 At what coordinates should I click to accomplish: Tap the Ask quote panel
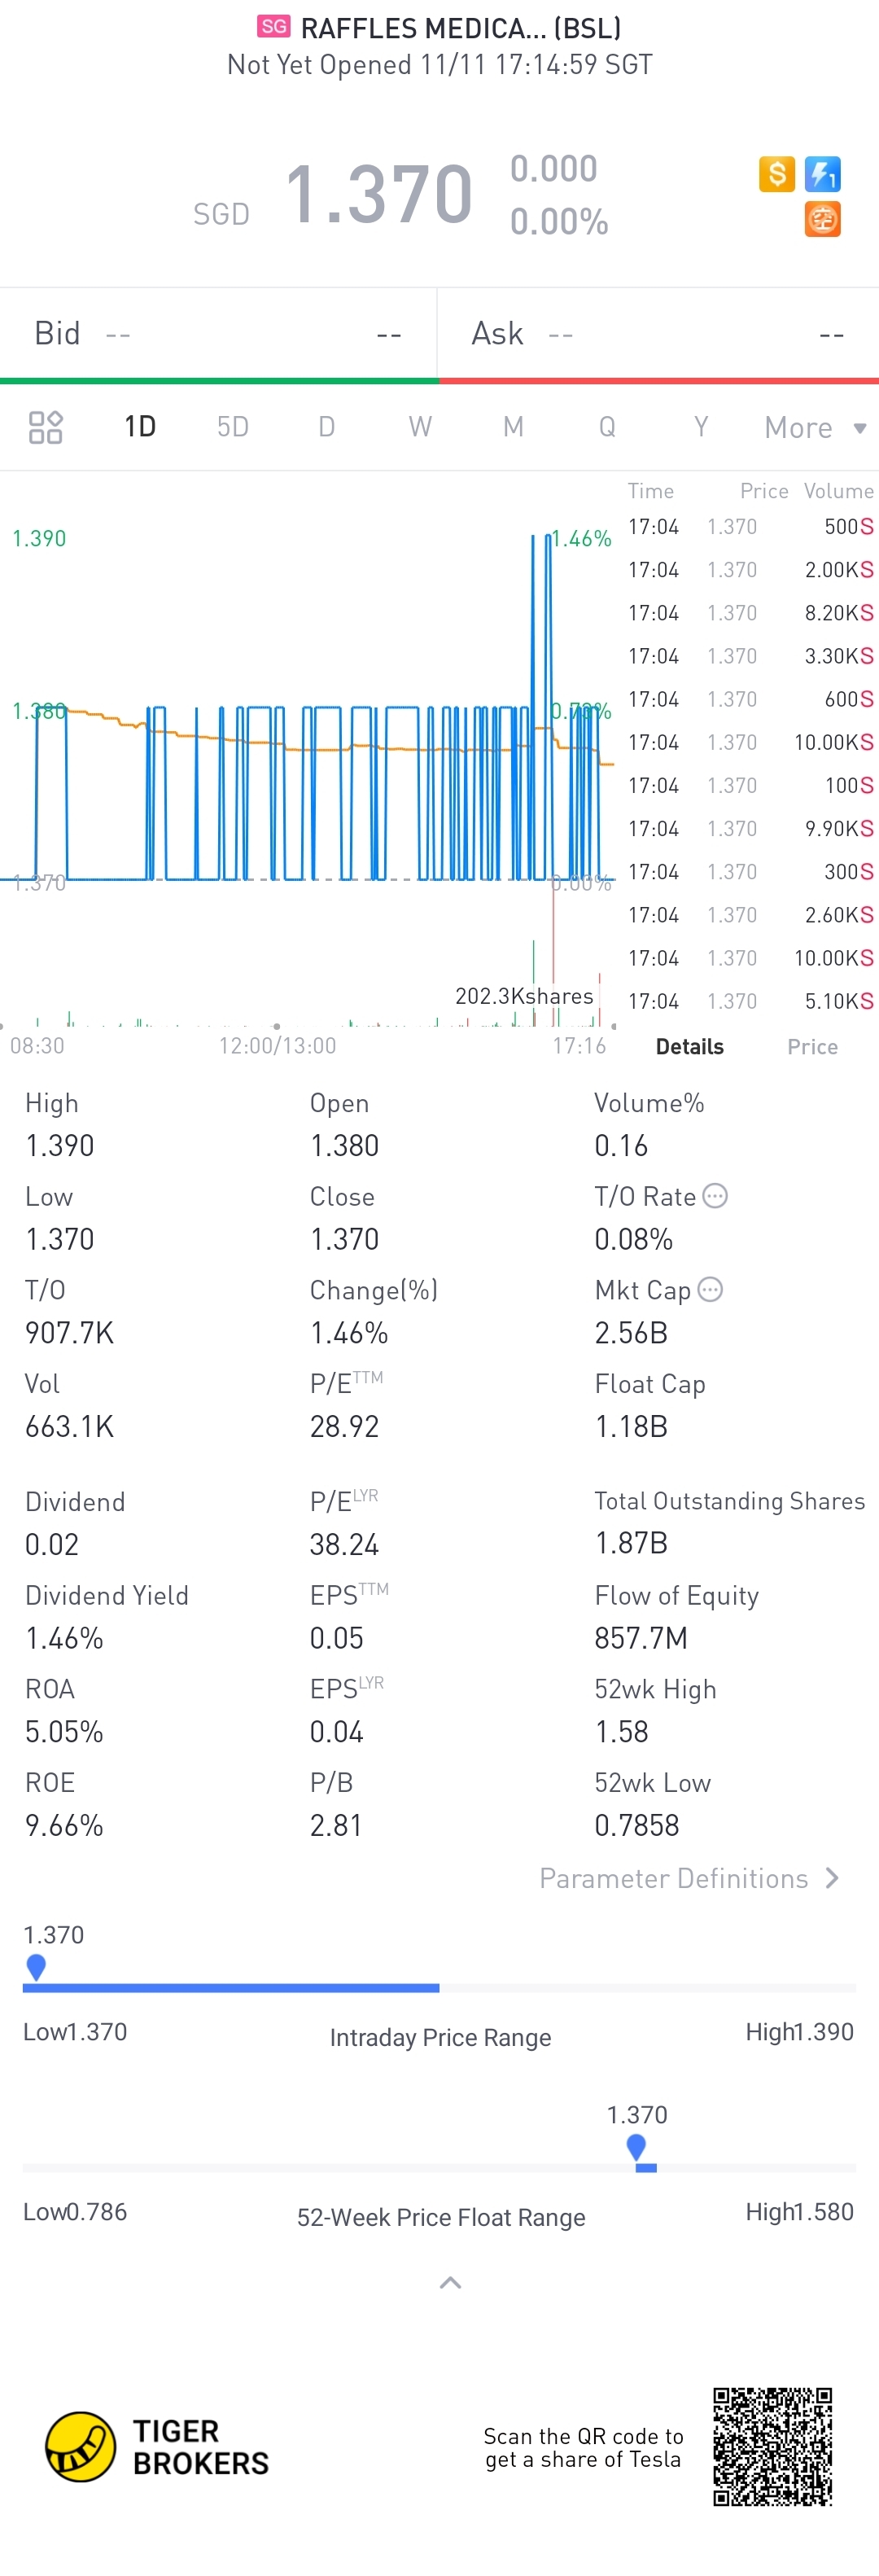tap(659, 334)
